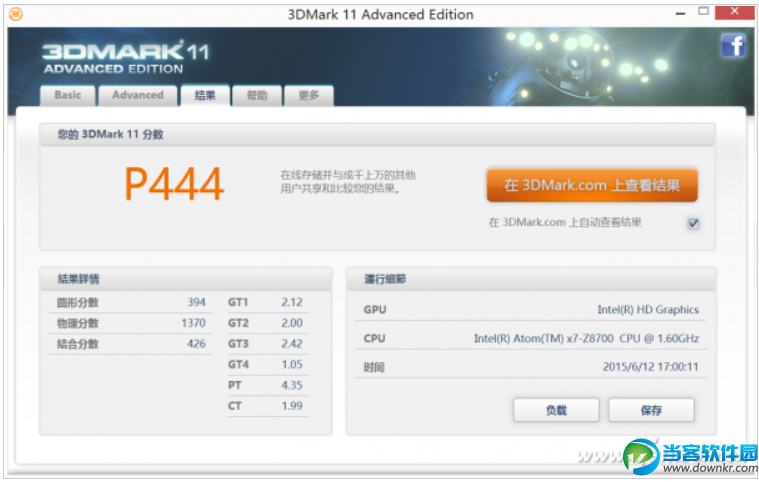The width and height of the screenshot is (759, 482).
Task: Click the time value 2015/6/12 17:00:11
Action: point(651,367)
